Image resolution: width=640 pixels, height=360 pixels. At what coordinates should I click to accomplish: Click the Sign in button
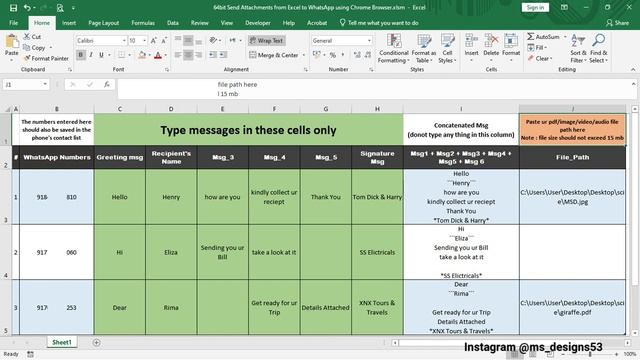[x=535, y=7]
